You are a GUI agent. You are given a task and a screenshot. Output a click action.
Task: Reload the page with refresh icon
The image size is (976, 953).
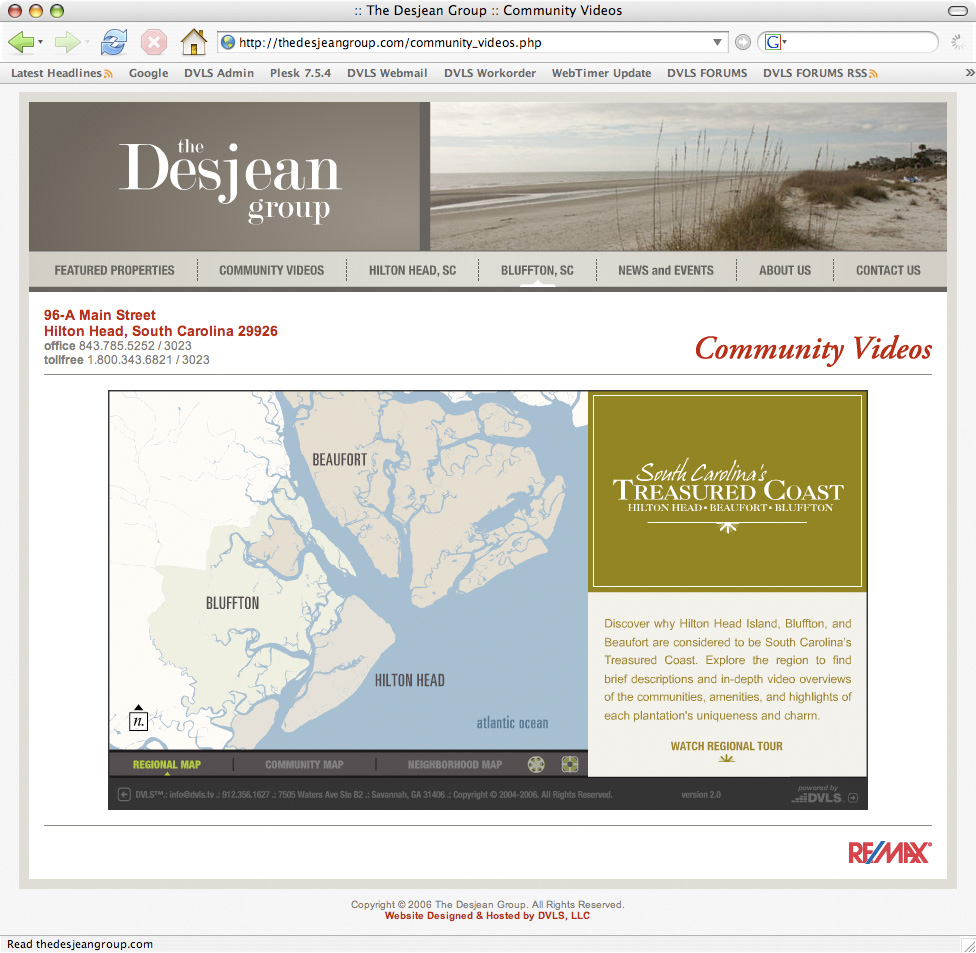(x=114, y=42)
